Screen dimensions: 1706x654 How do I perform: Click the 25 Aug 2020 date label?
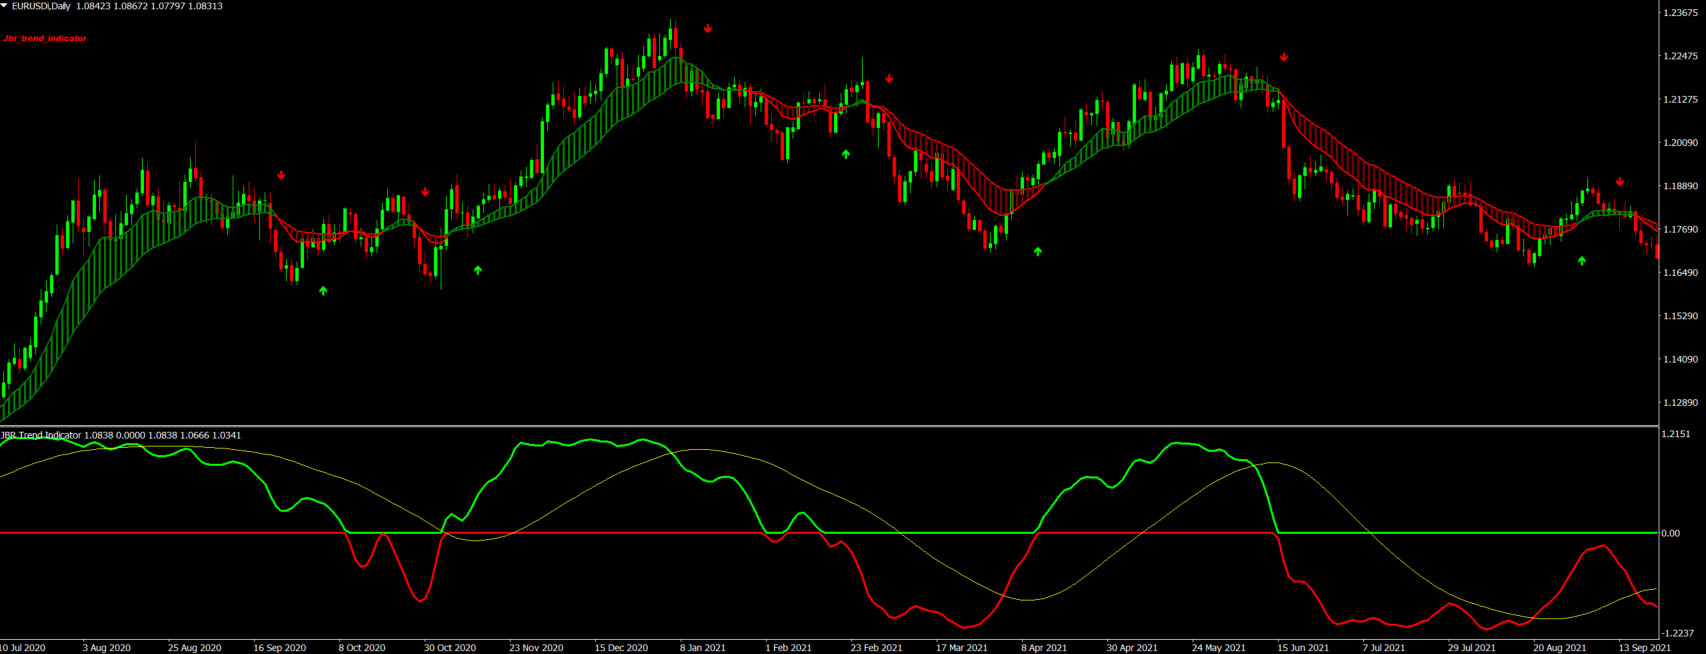[195, 648]
